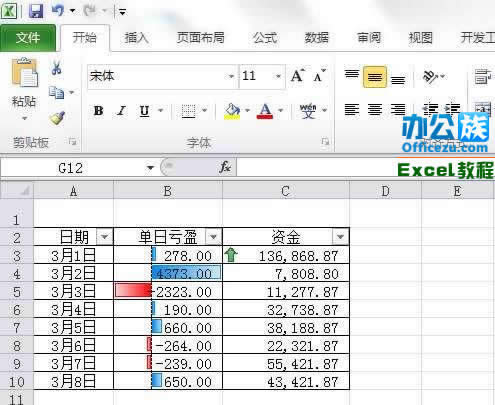Select cell with value -264.00
This screenshot has width=495, height=405.
coord(168,346)
